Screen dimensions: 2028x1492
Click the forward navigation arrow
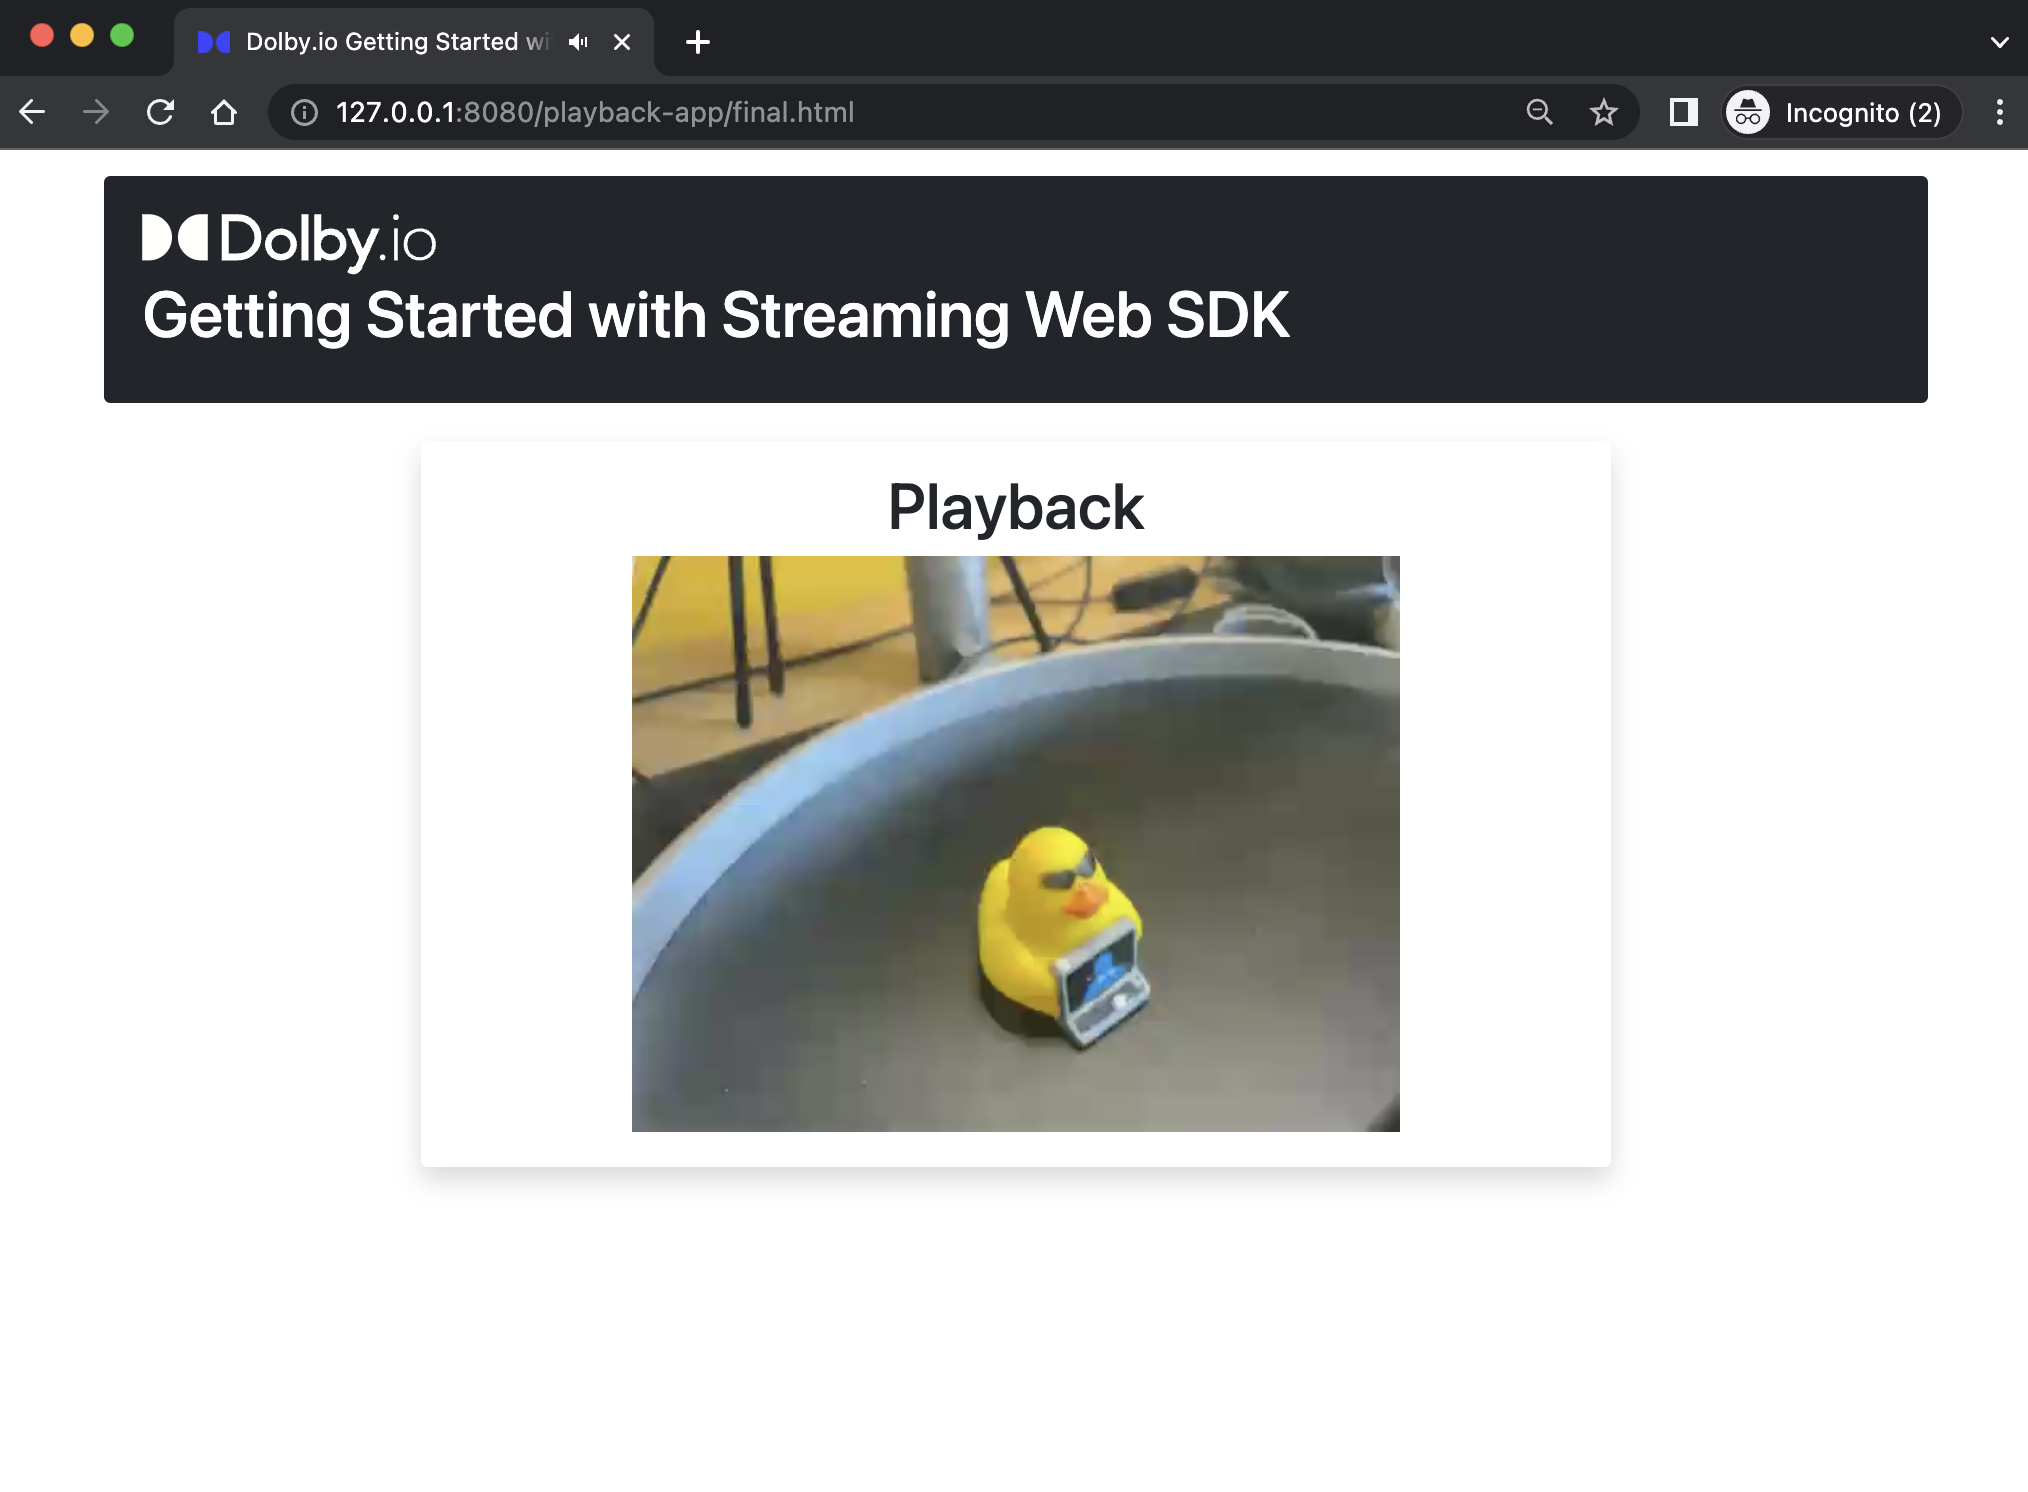(96, 112)
